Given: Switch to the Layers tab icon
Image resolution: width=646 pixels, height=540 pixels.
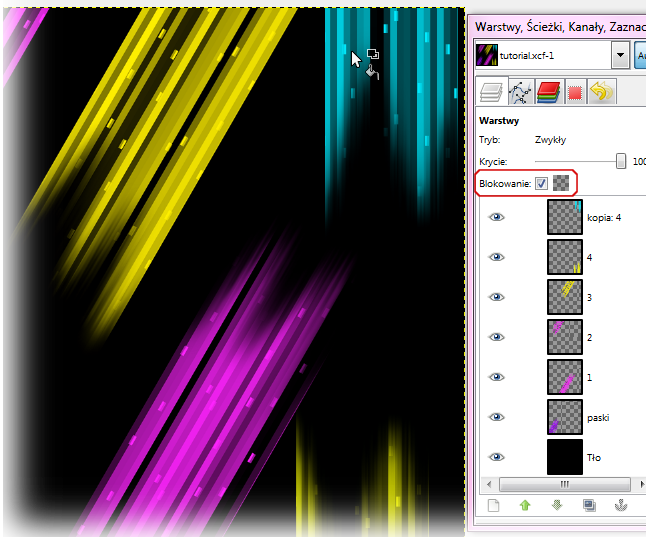Looking at the screenshot, I should (490, 92).
